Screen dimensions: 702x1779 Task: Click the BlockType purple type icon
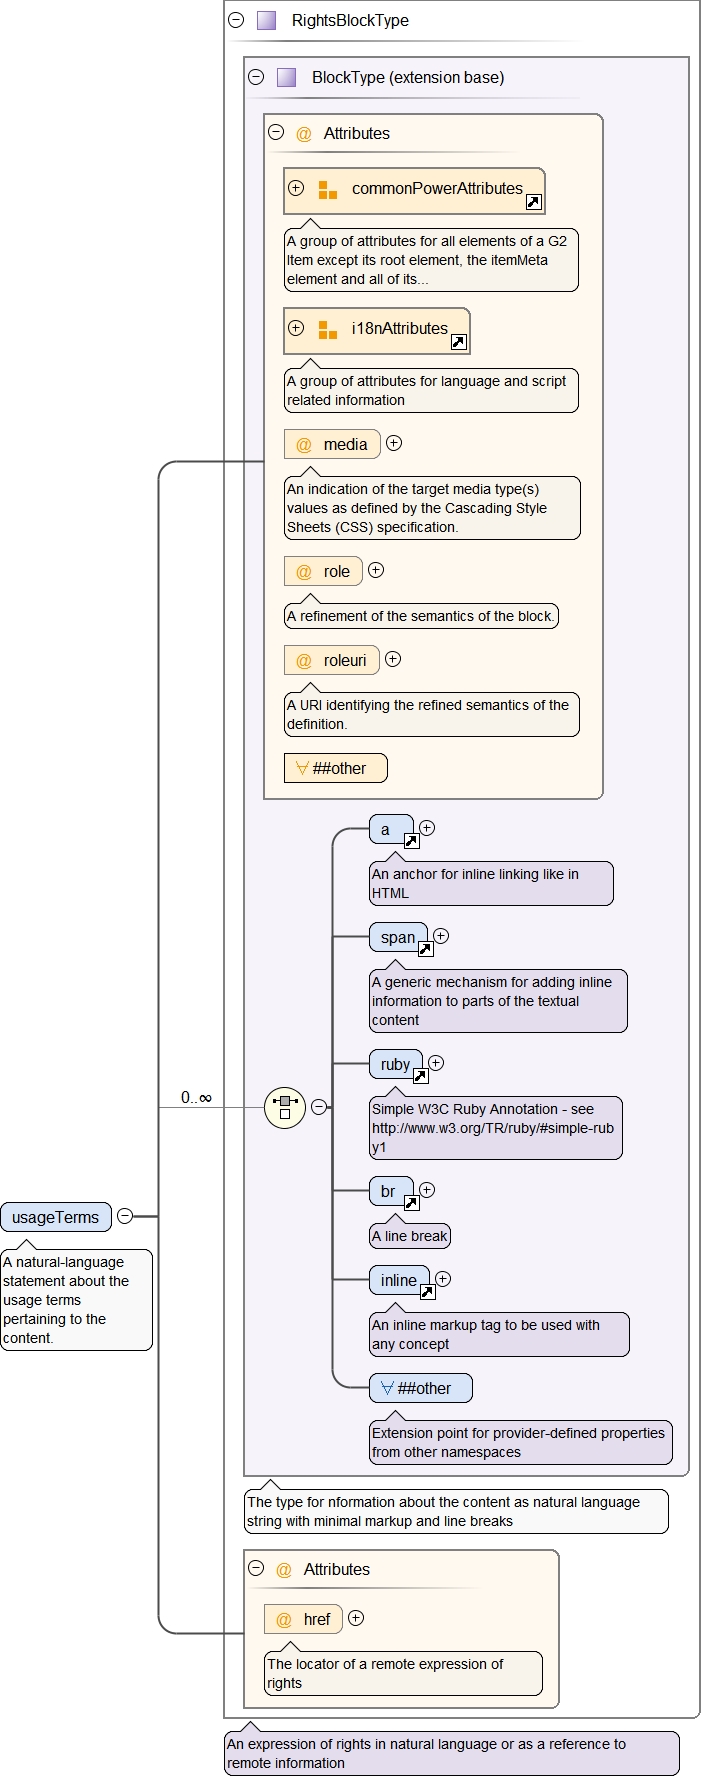[286, 77]
